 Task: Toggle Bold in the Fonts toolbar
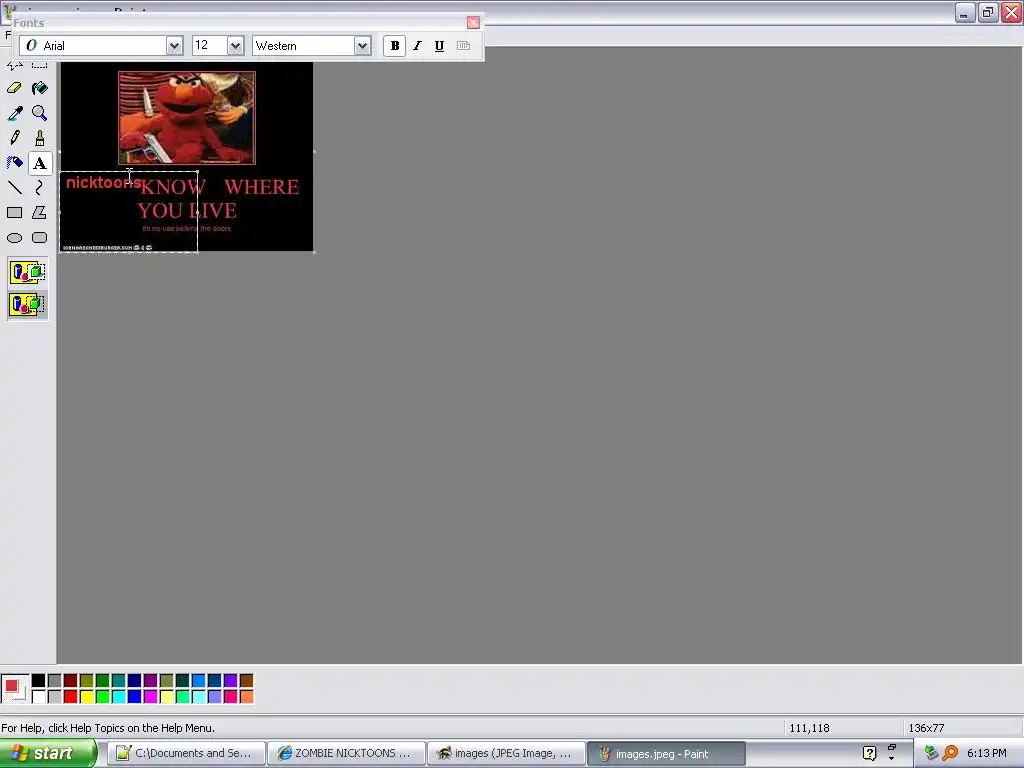(394, 46)
